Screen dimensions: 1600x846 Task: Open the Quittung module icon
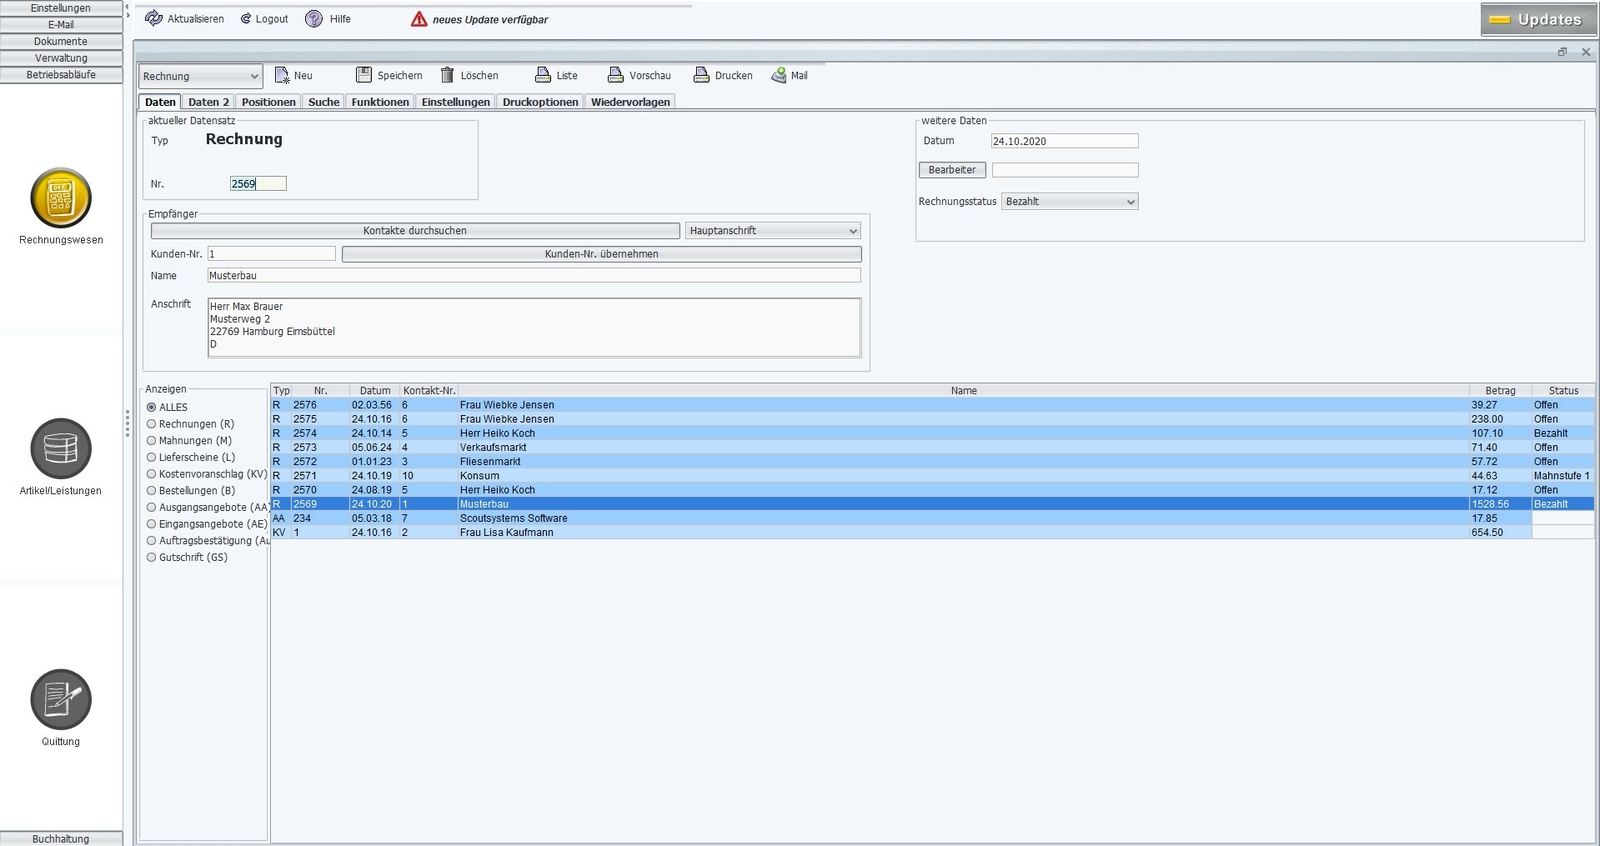[x=61, y=700]
